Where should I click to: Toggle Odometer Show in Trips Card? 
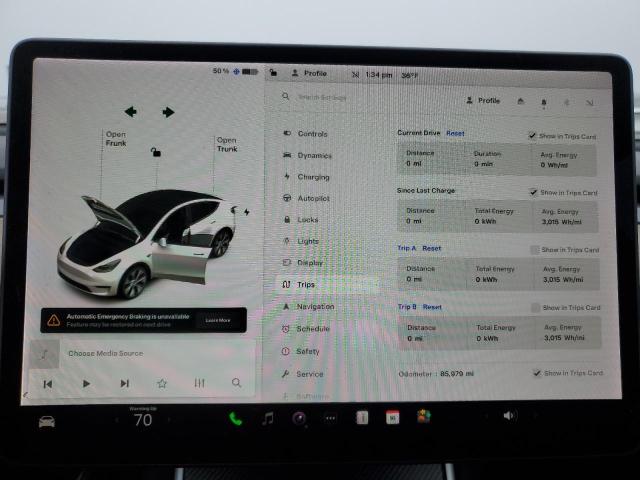tap(537, 373)
